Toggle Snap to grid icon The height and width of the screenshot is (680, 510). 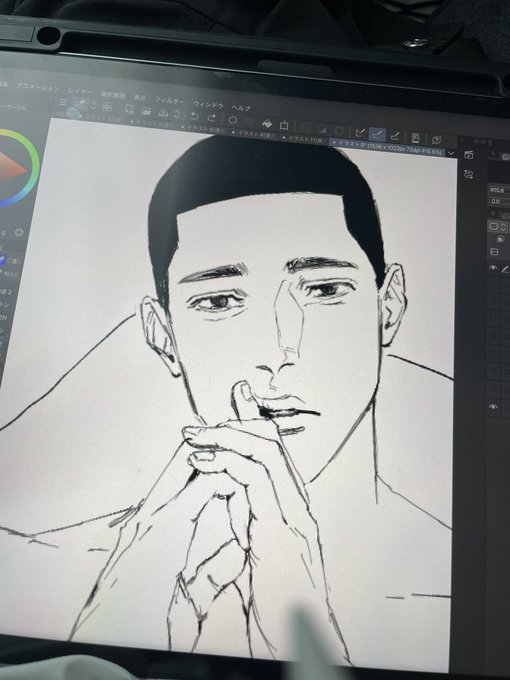pyautogui.click(x=395, y=136)
